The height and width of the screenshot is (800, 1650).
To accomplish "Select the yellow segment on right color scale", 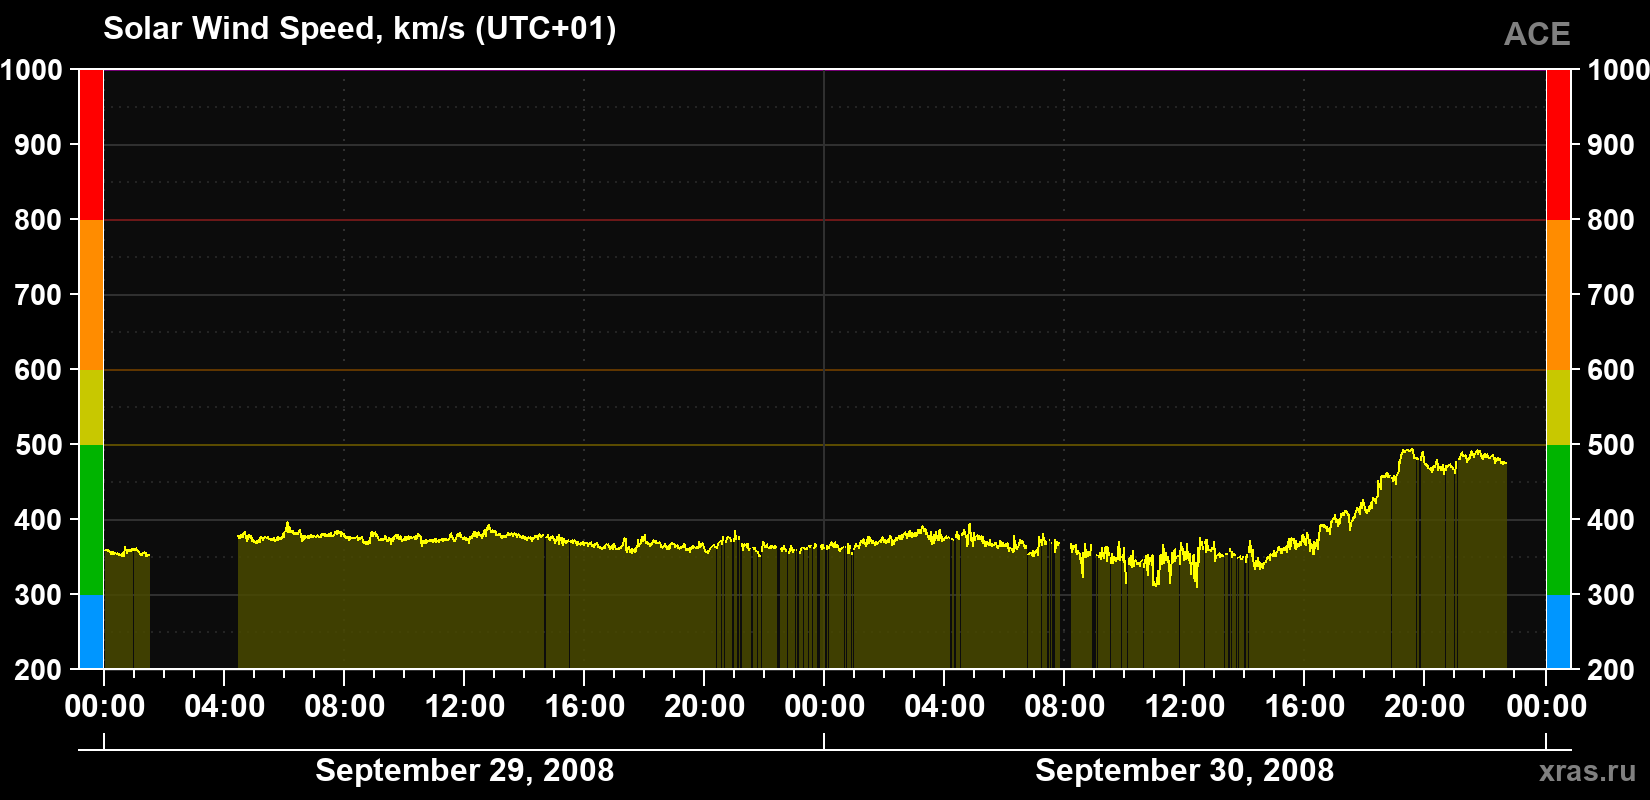I will (x=1558, y=407).
